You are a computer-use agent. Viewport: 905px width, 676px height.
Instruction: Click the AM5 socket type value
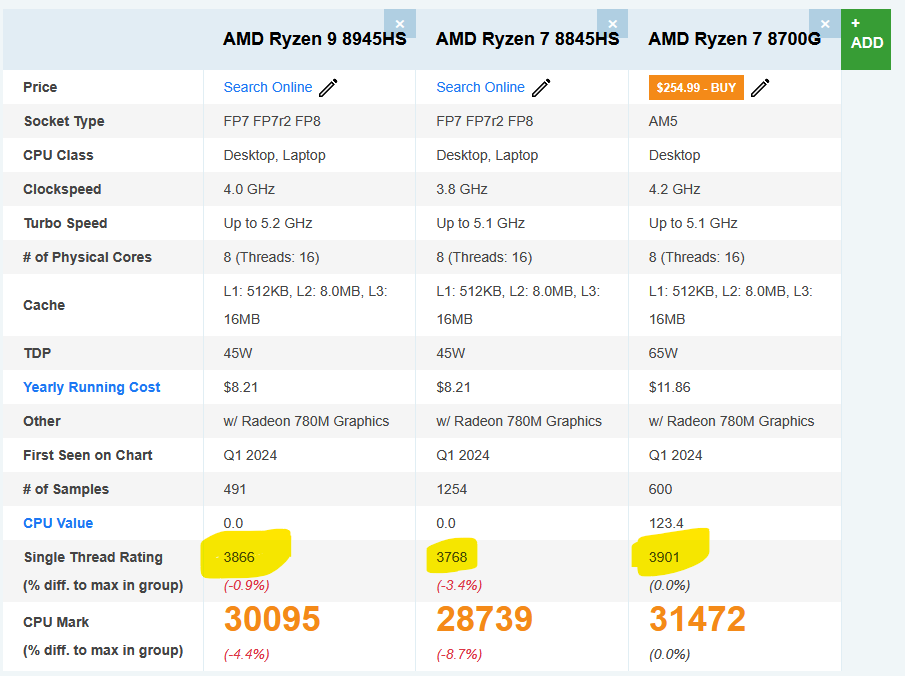point(663,121)
